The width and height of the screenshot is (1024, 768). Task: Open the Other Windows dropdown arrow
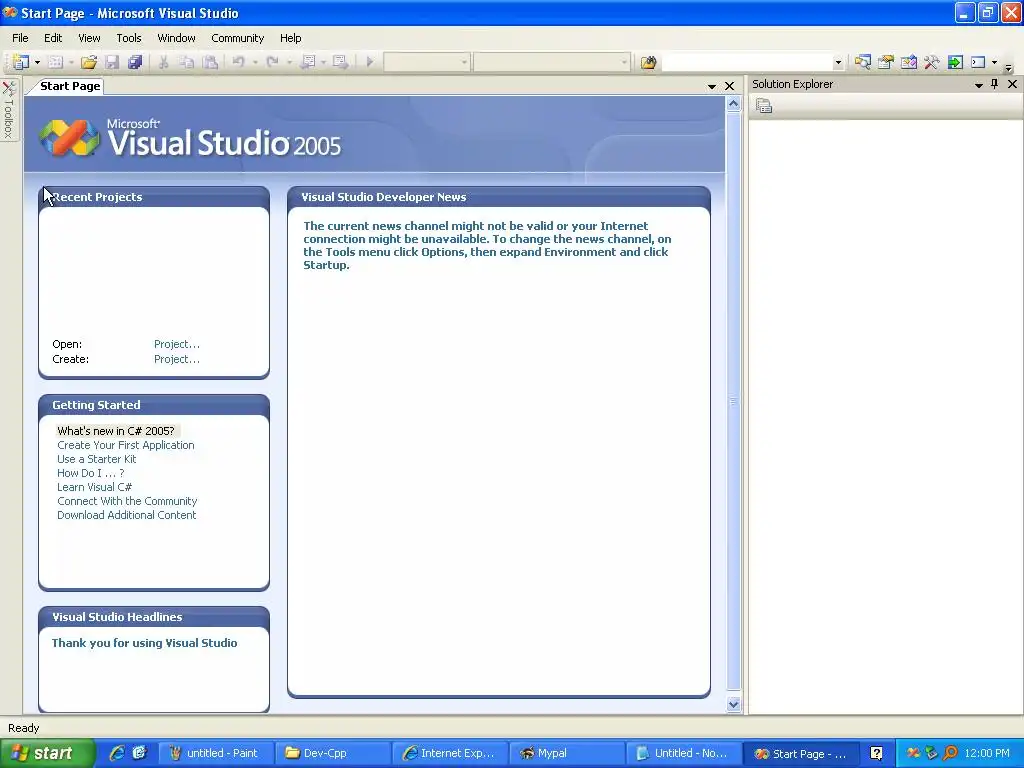[995, 63]
